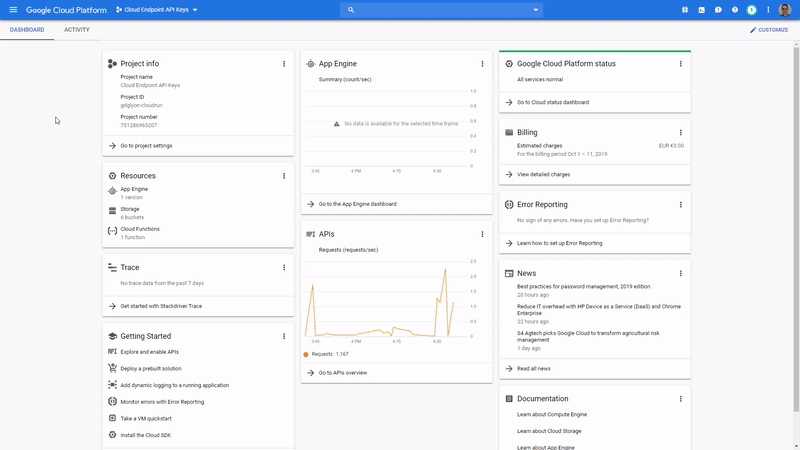This screenshot has width=800, height=450.
Task: Open Deploy a prebuilt solution
Action: coord(151,368)
